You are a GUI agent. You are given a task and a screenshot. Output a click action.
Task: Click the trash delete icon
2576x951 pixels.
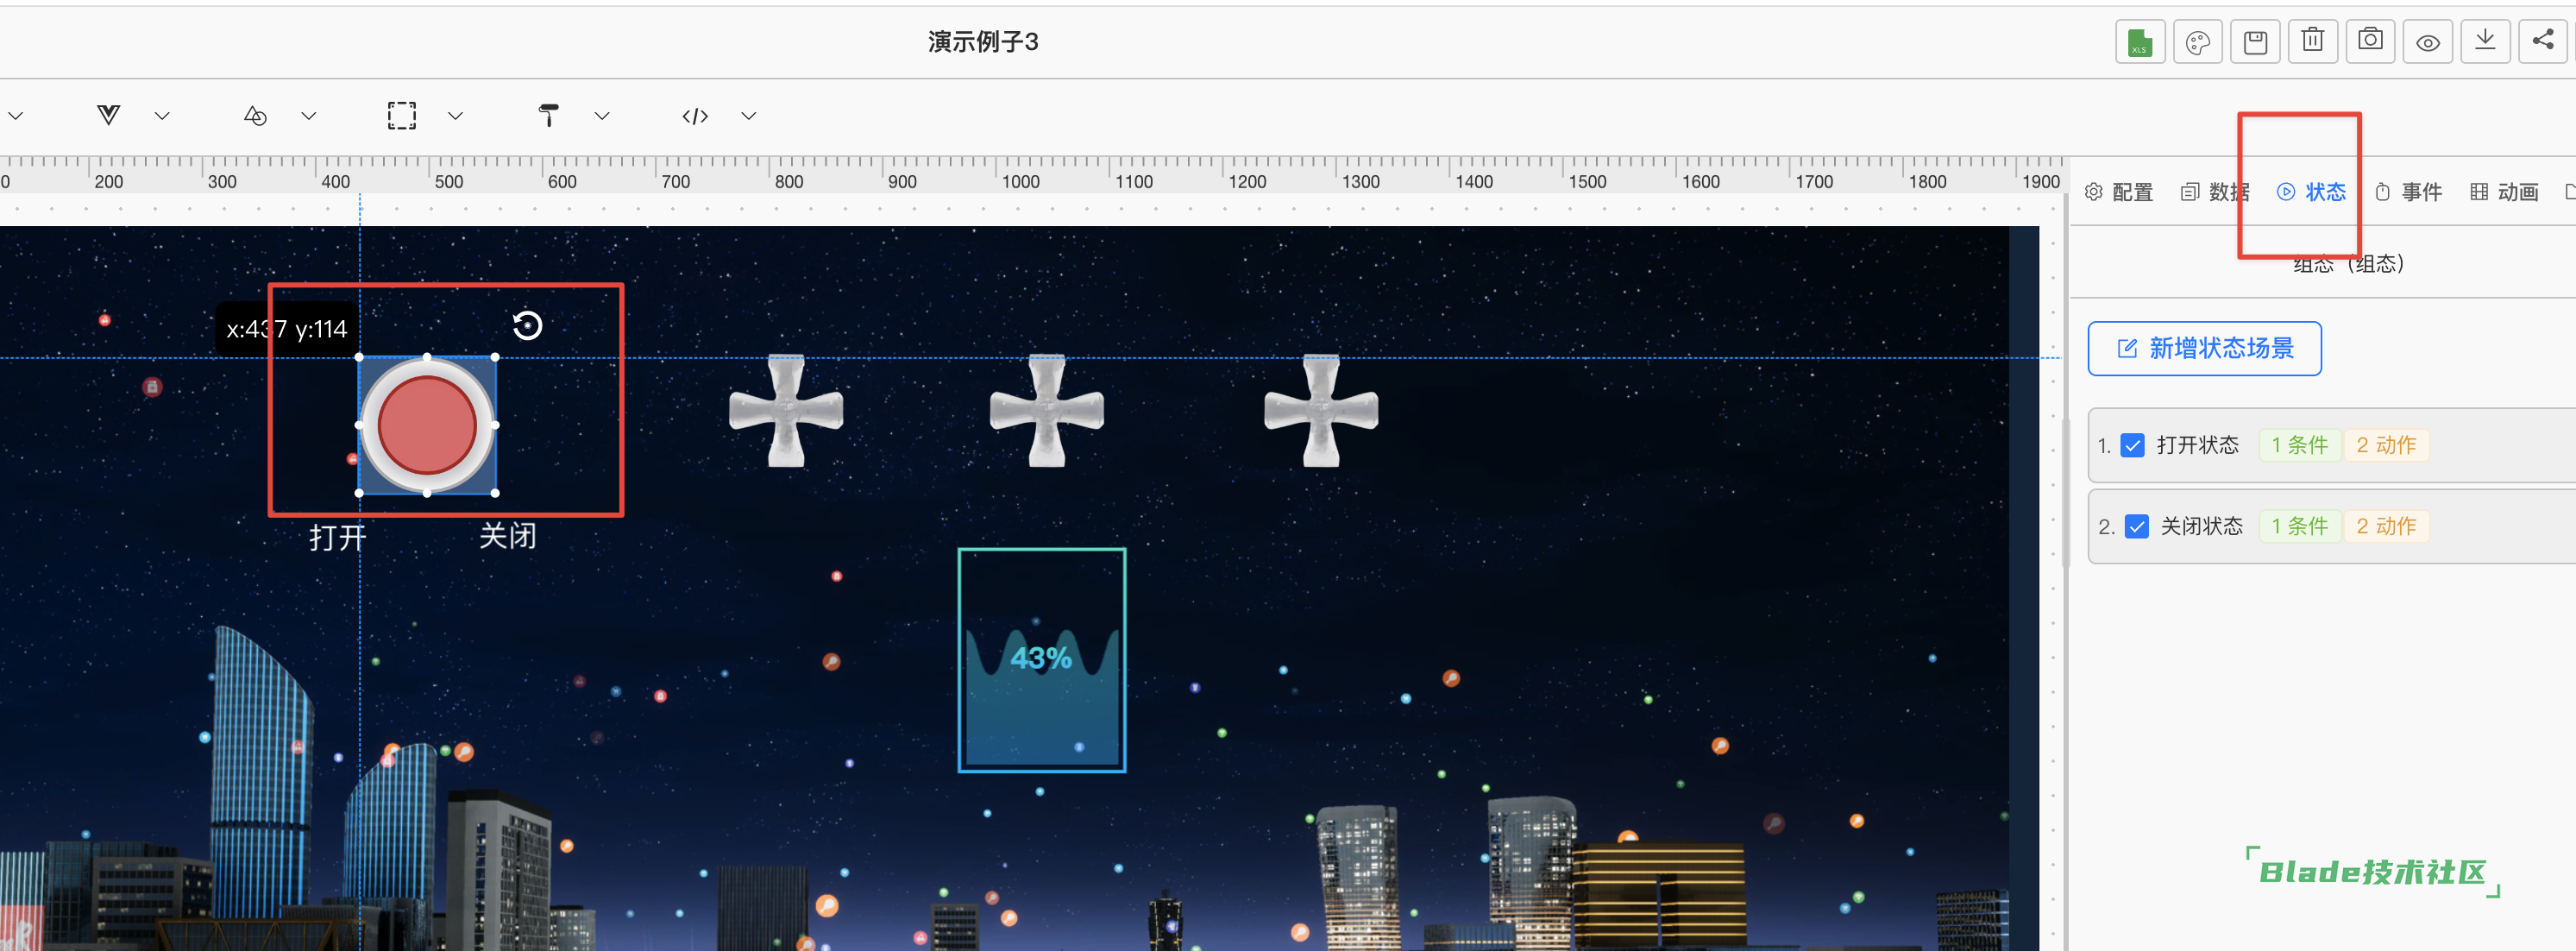point(2312,42)
